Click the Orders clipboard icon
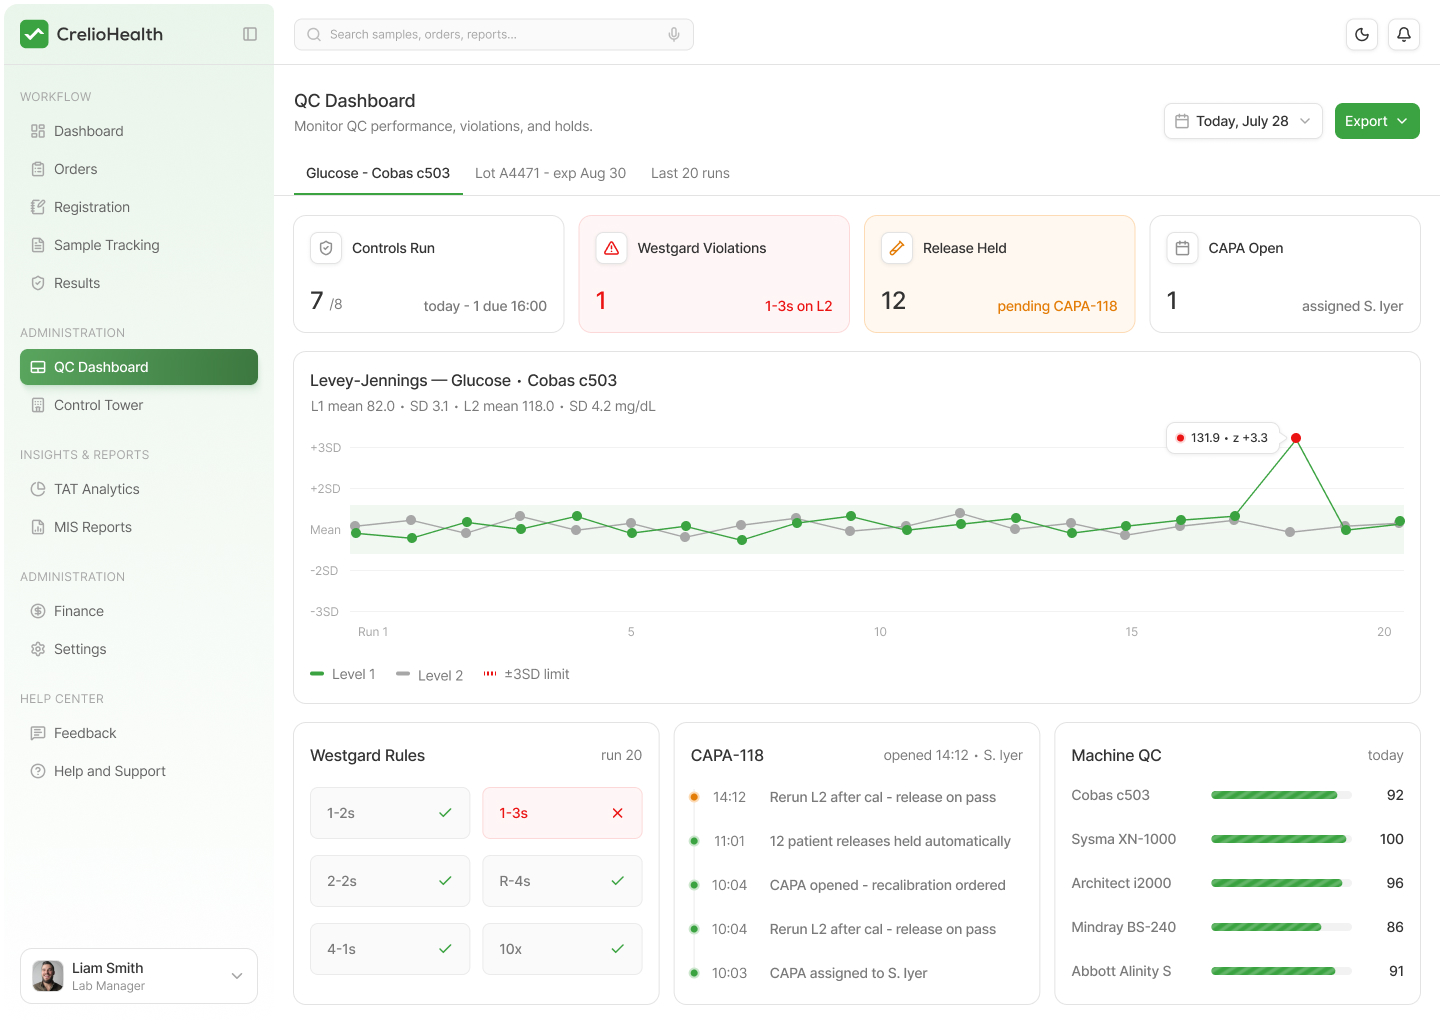 click(38, 169)
